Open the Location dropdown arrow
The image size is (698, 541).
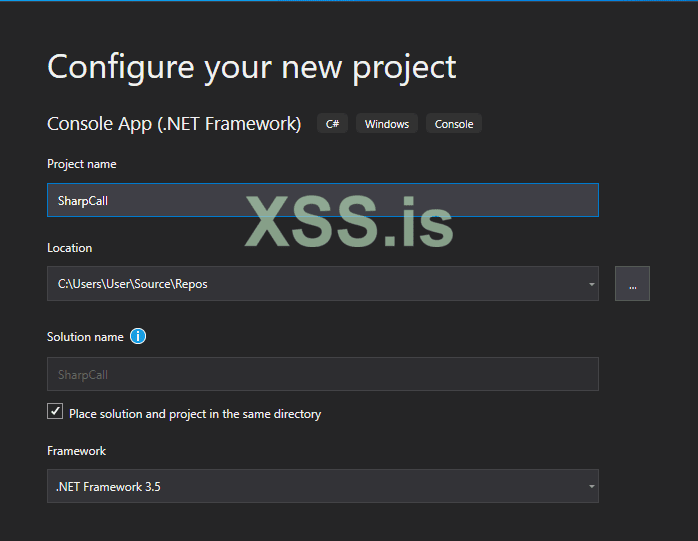coord(591,284)
